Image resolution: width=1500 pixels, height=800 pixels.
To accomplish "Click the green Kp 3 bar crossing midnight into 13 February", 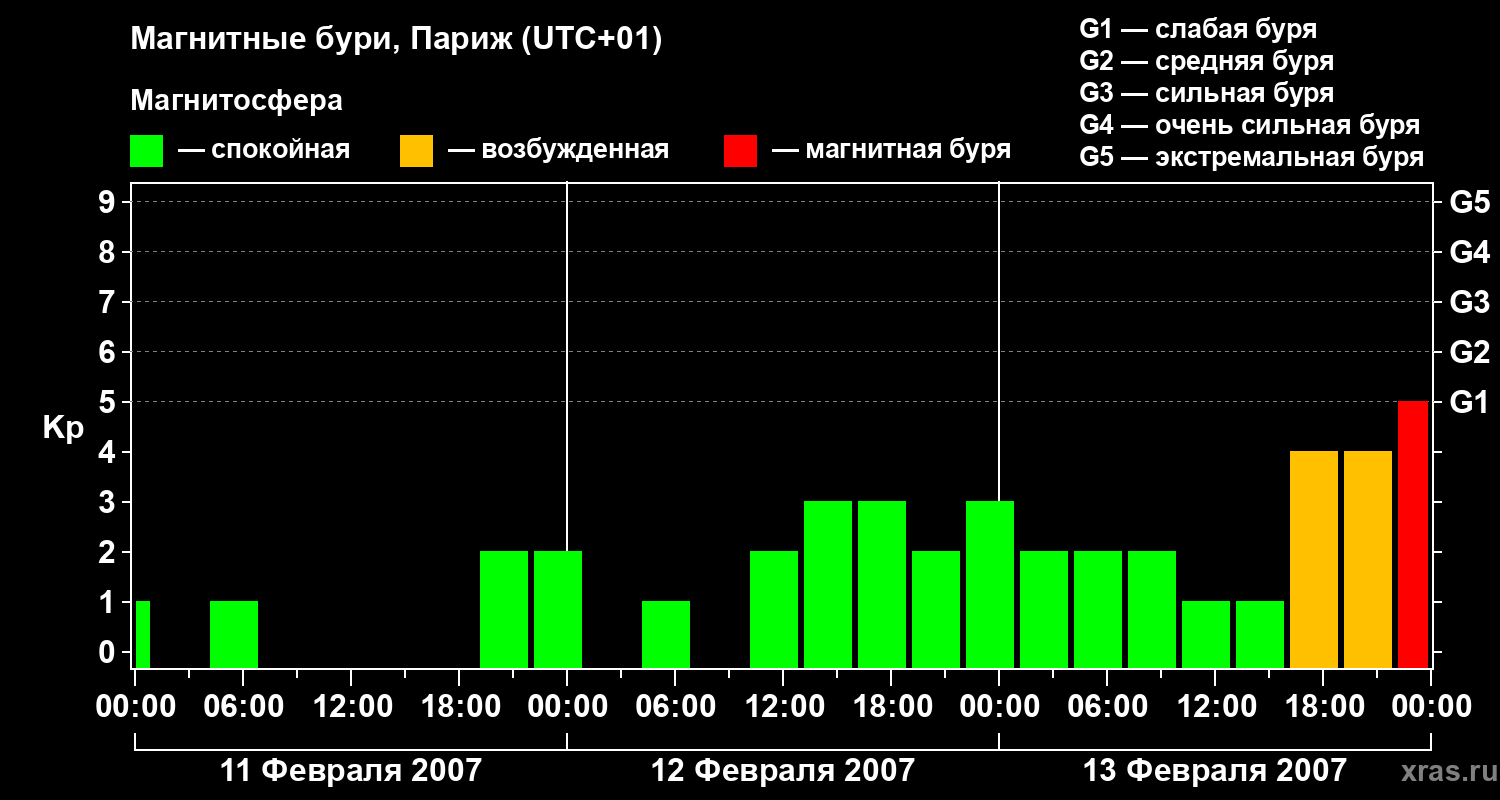I will tap(990, 584).
